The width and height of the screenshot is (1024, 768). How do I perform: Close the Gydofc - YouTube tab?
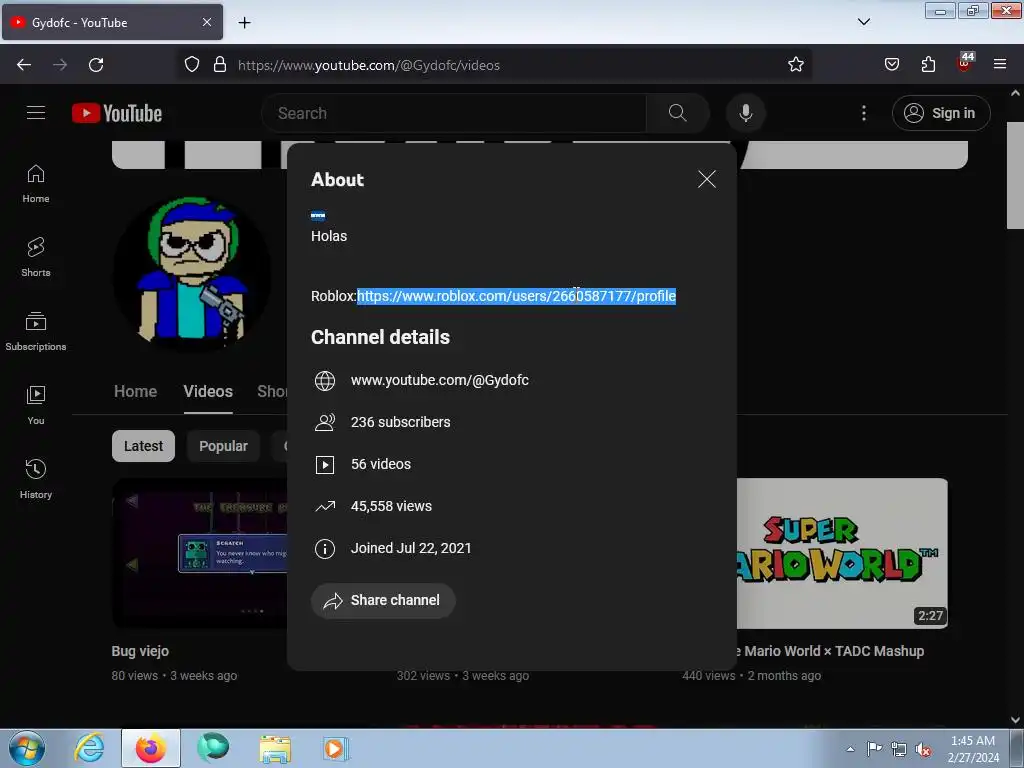coord(206,22)
